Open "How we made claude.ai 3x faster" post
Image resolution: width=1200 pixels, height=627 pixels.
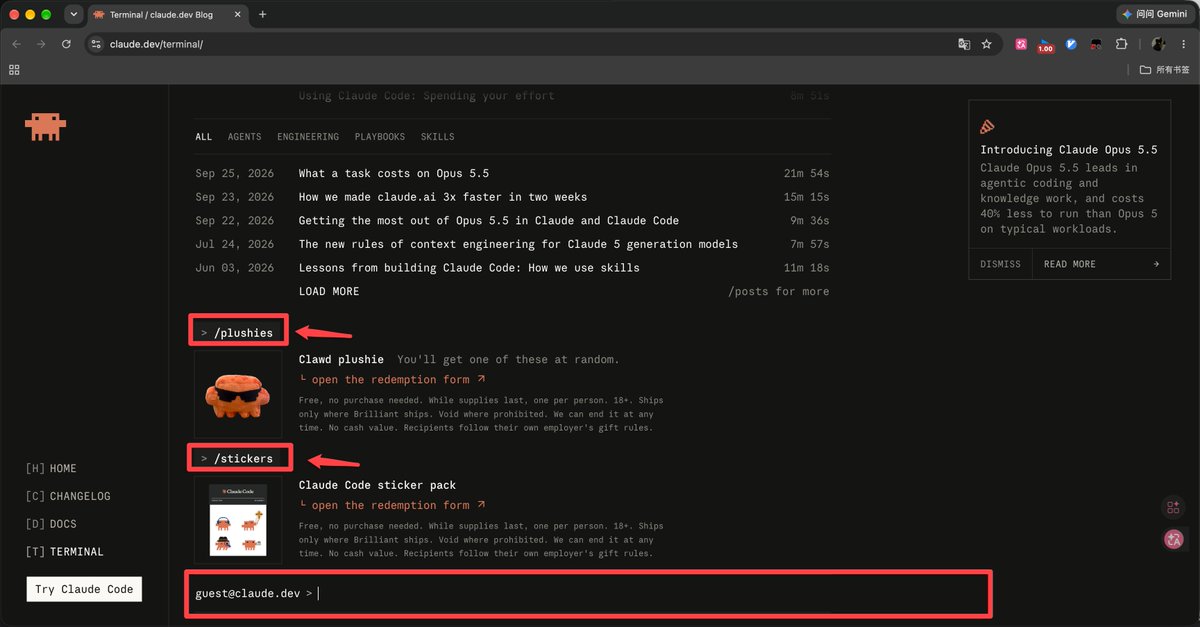pyautogui.click(x=443, y=198)
